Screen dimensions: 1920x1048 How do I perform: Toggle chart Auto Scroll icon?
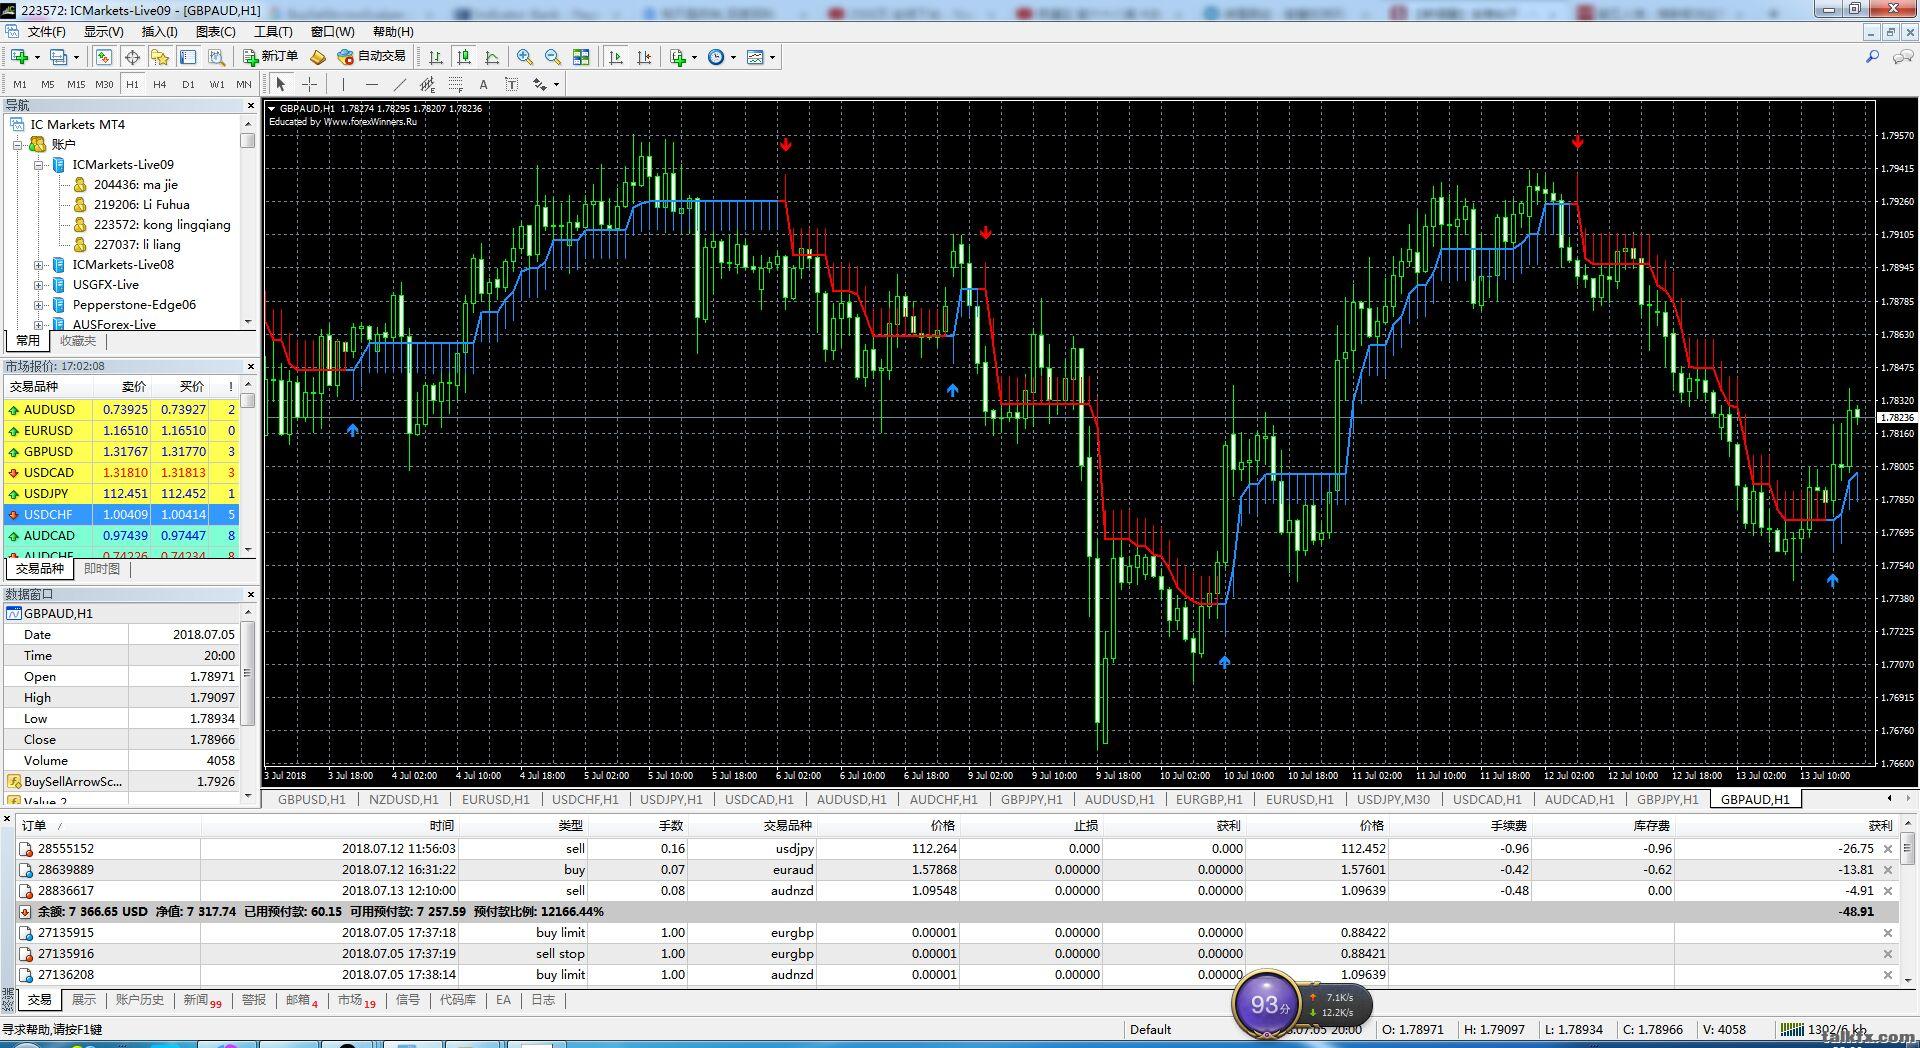click(616, 57)
